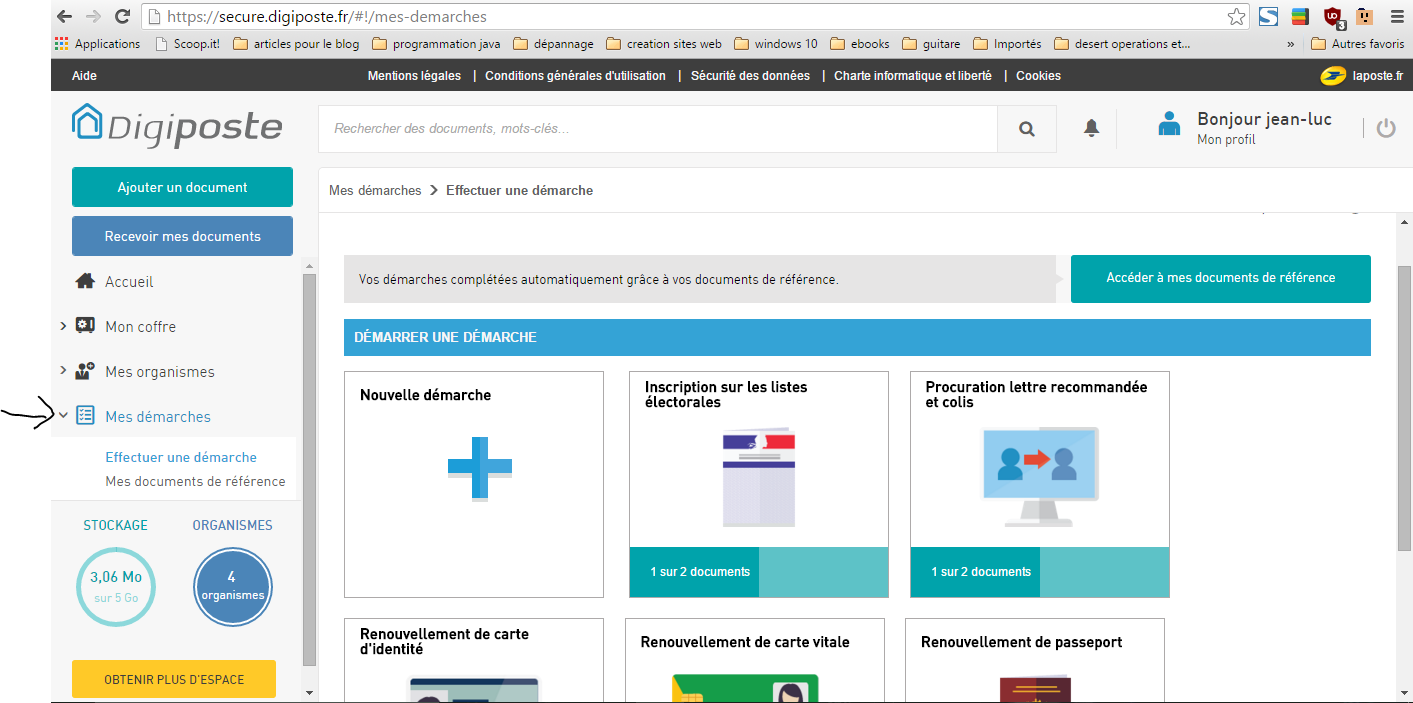
Task: Click the electoral list document illustration
Action: click(x=758, y=479)
